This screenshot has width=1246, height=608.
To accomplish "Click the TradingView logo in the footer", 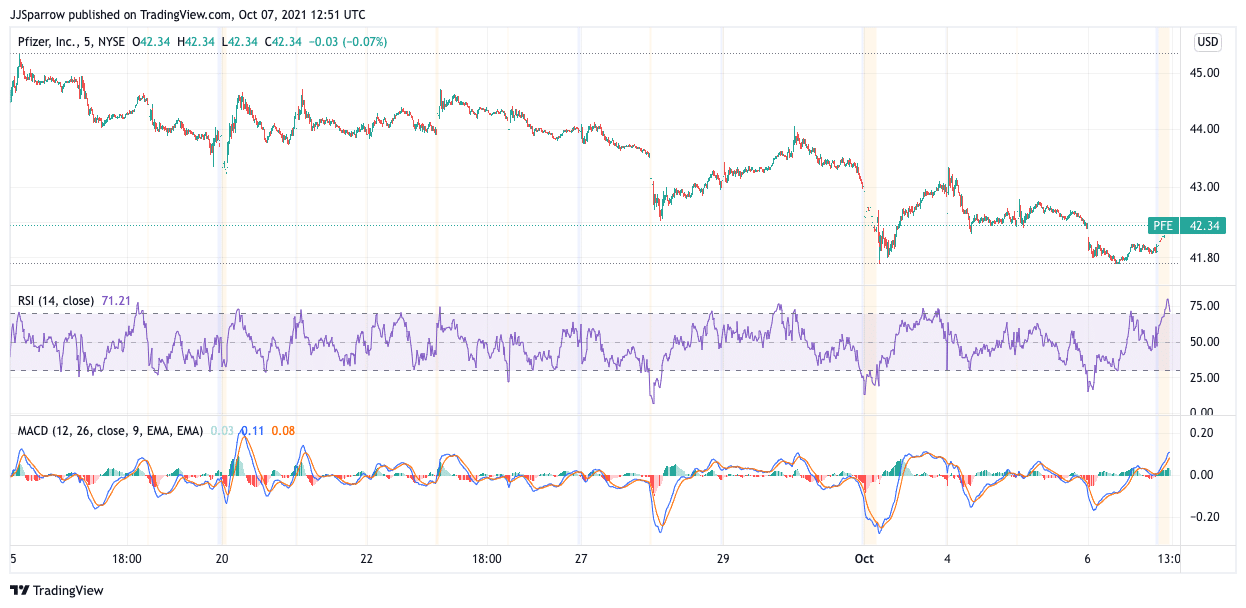I will (57, 590).
